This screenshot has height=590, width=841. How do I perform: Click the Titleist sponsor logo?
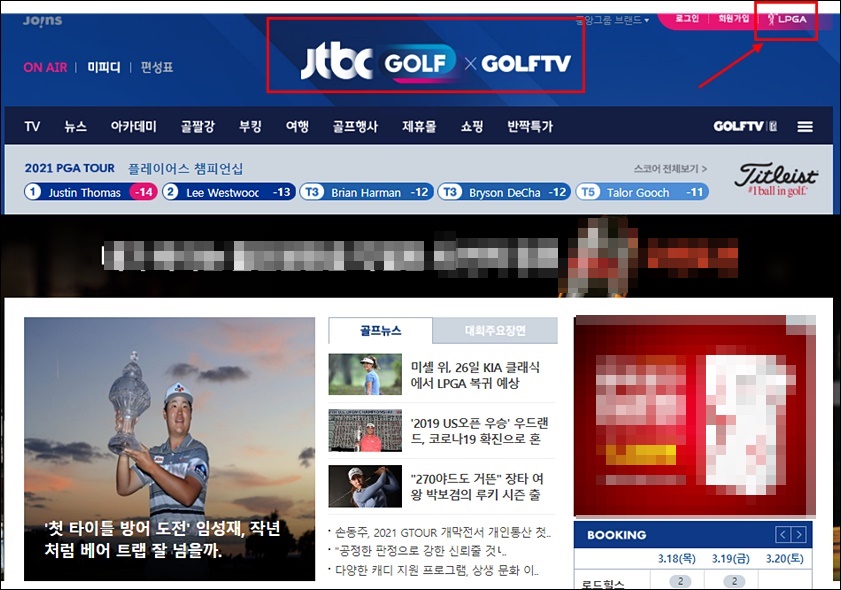tap(776, 179)
